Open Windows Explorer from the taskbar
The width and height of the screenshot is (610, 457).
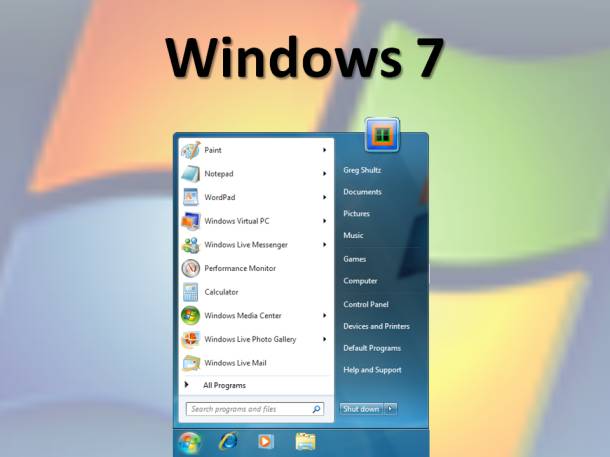click(x=305, y=441)
